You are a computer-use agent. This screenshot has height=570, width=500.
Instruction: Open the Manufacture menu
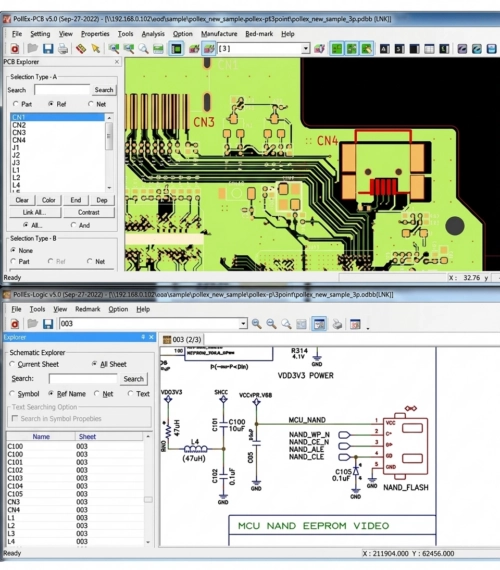tap(219, 34)
